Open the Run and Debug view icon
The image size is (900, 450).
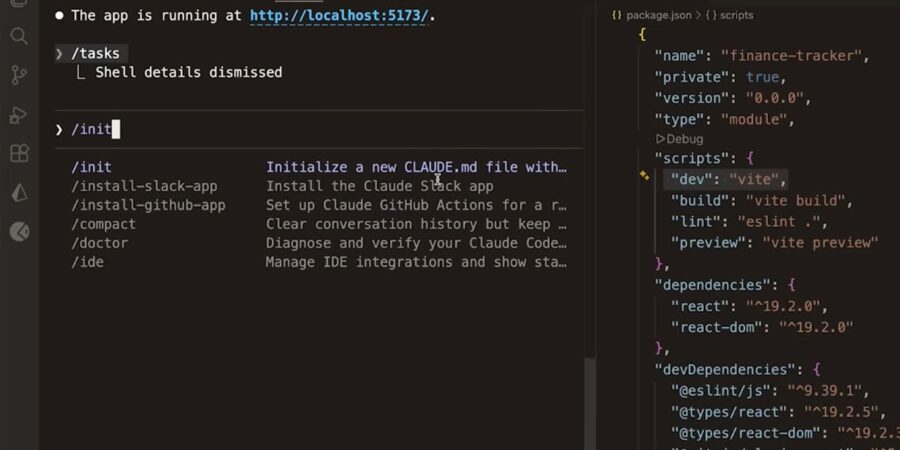coord(19,115)
